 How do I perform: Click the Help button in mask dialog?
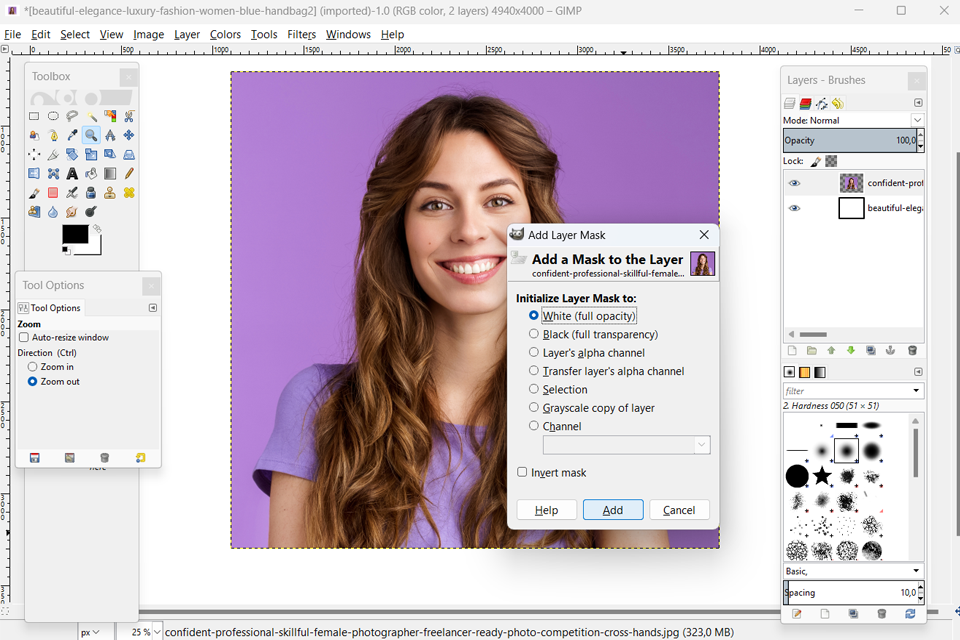(546, 510)
